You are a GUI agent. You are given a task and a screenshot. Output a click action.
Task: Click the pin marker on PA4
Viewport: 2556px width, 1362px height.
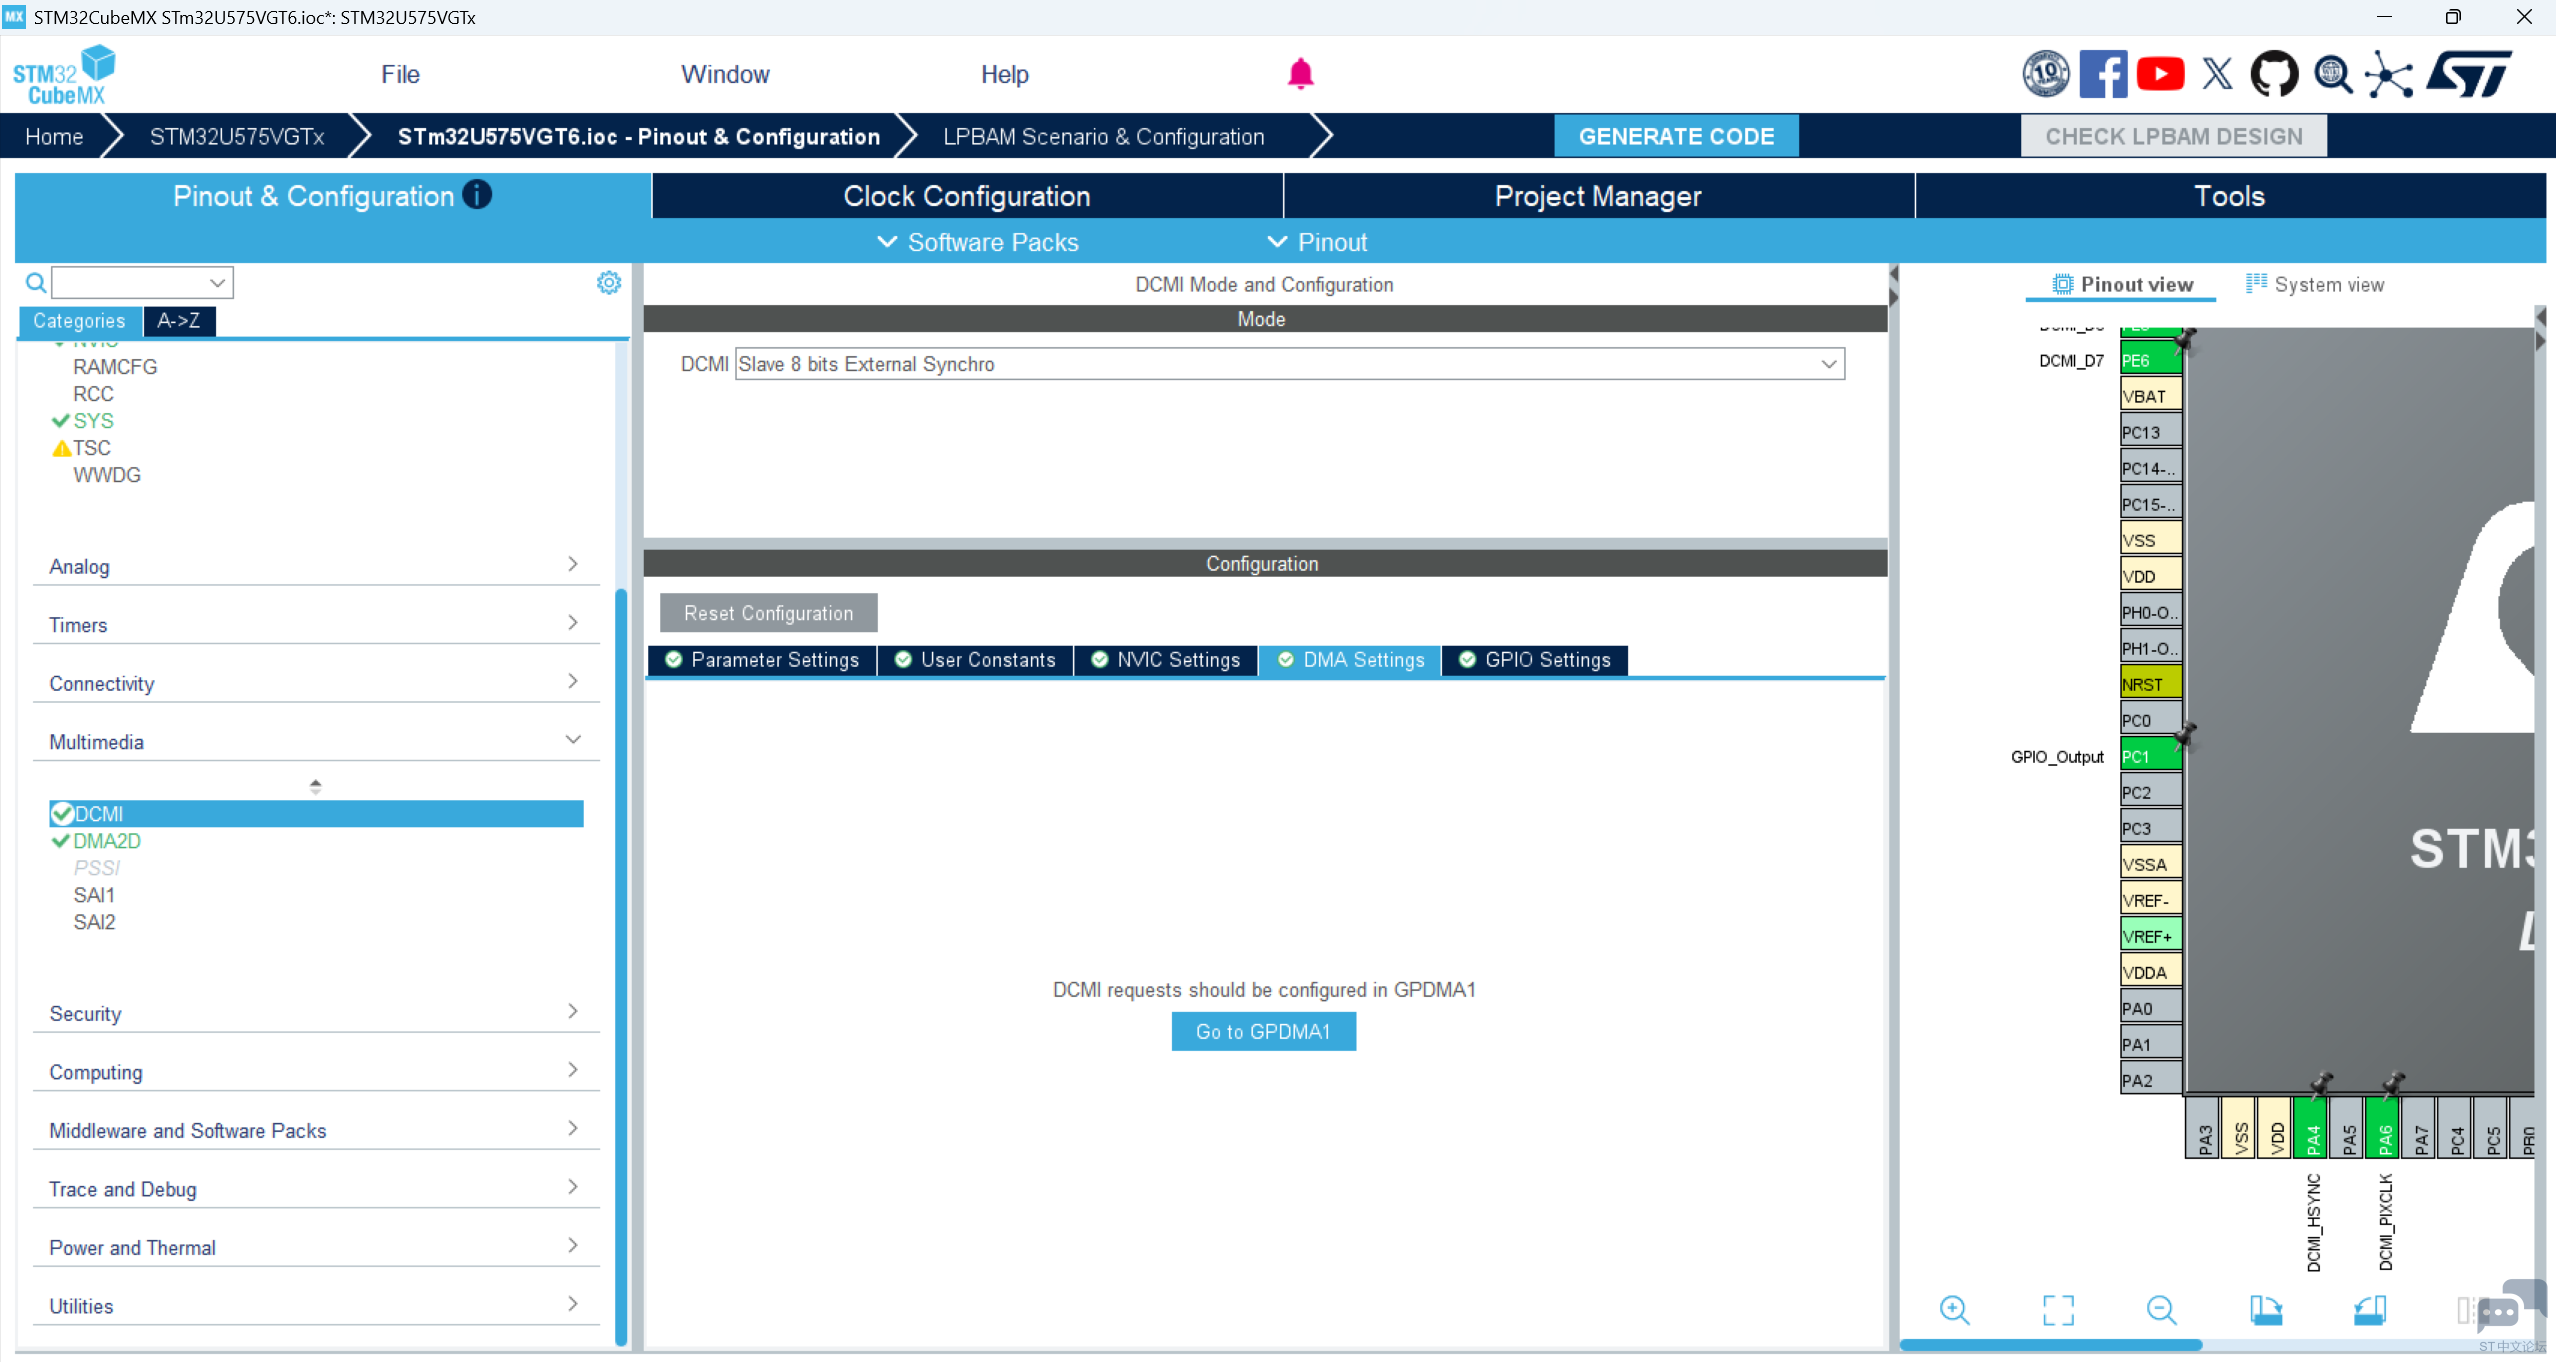tap(2320, 1084)
